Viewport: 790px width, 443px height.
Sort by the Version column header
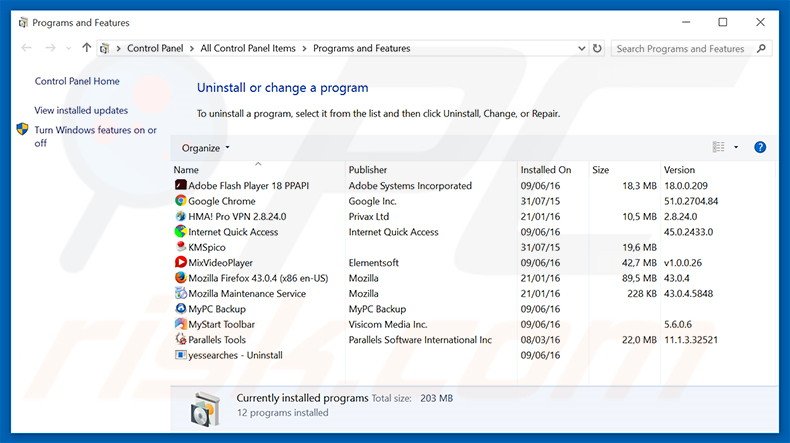tap(717, 170)
